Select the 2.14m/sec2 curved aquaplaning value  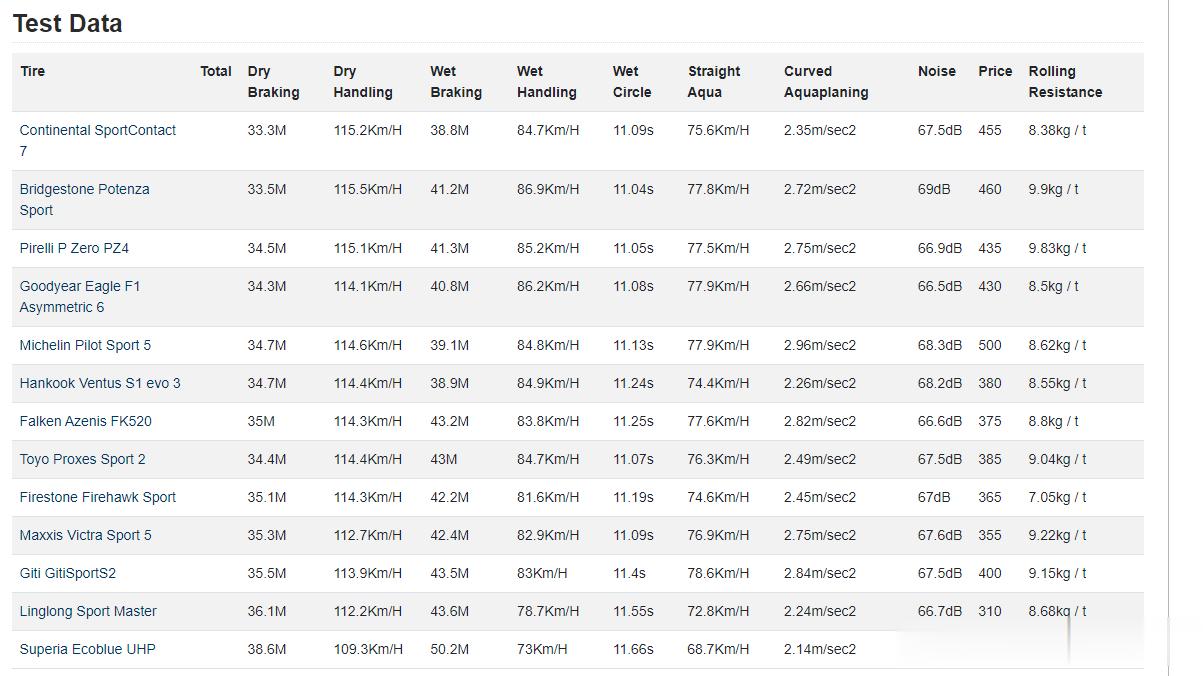click(820, 649)
